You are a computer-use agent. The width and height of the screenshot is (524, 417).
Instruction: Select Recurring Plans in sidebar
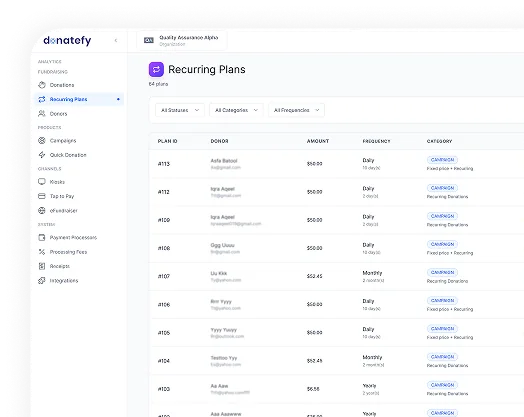(79, 99)
